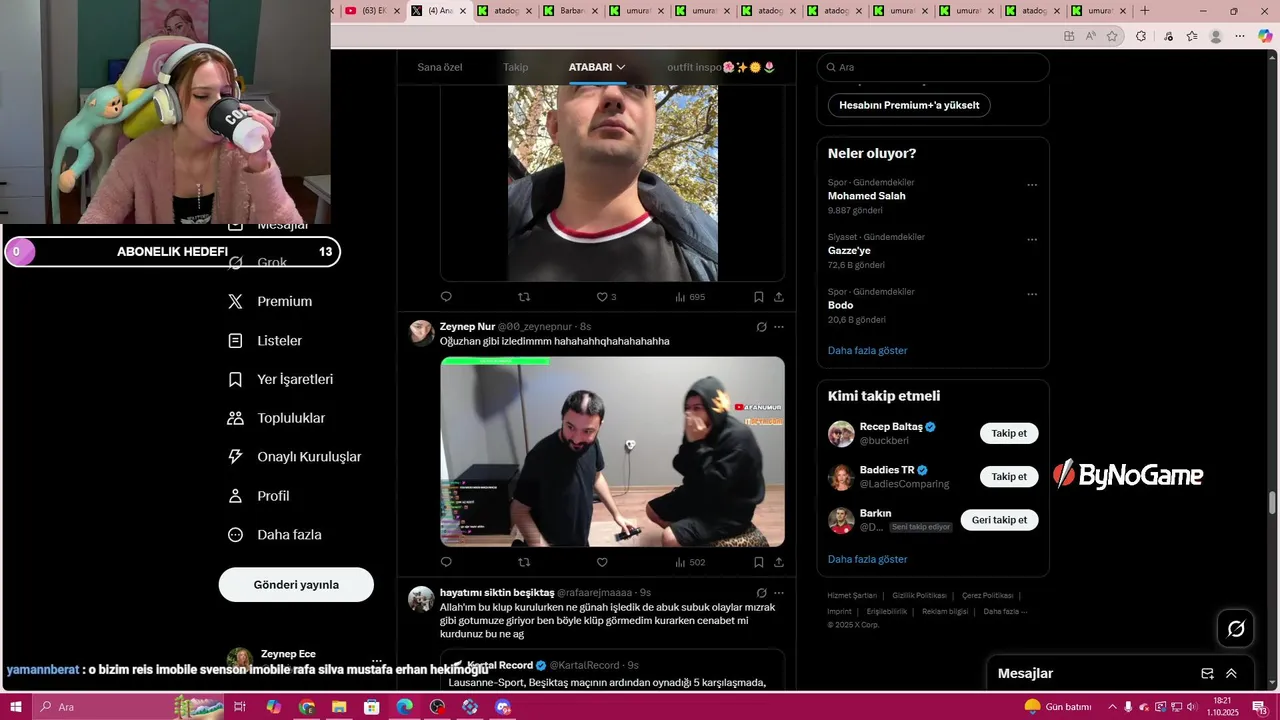
Task: Open options for Mohamed Salah trend
Action: pos(1032,185)
